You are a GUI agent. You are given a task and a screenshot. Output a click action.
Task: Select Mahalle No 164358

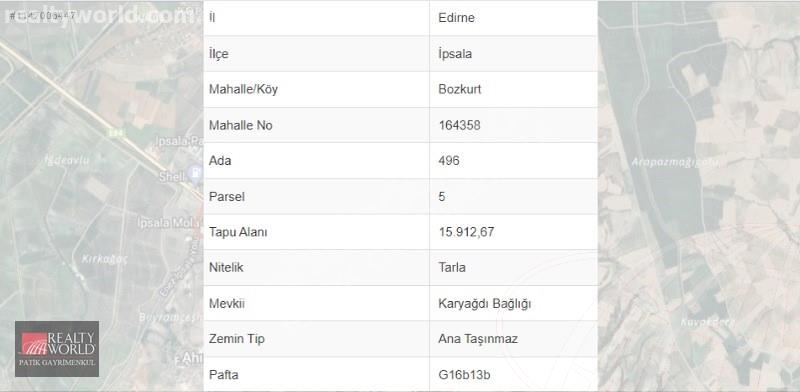pyautogui.click(x=459, y=125)
